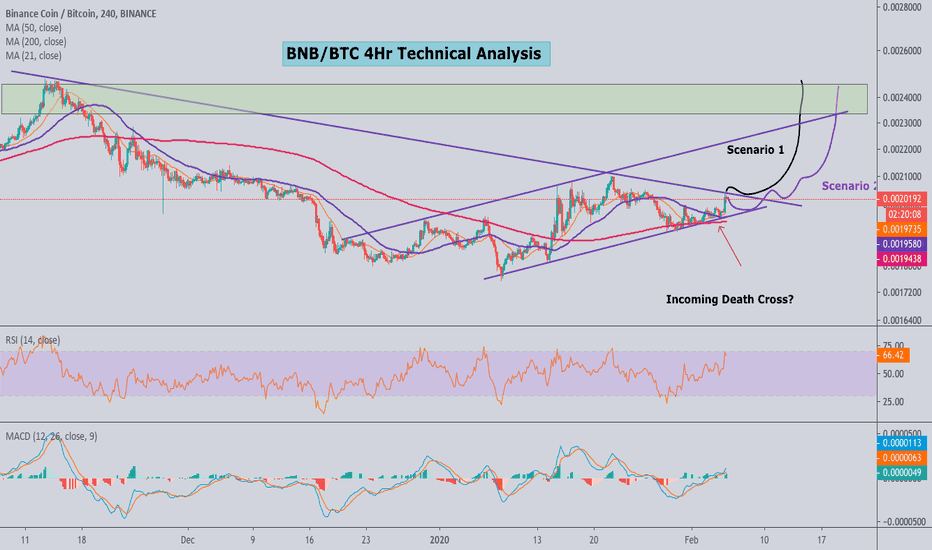
Task: Click the Dec date on time axis
Action: (188, 540)
